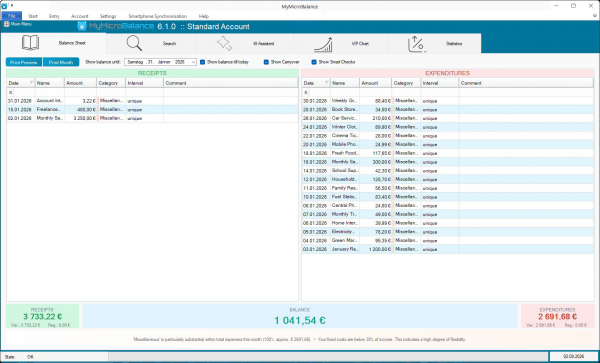Click the Name filter field in the Receipts filter row
This screenshot has height=363, width=600.
click(x=50, y=92)
